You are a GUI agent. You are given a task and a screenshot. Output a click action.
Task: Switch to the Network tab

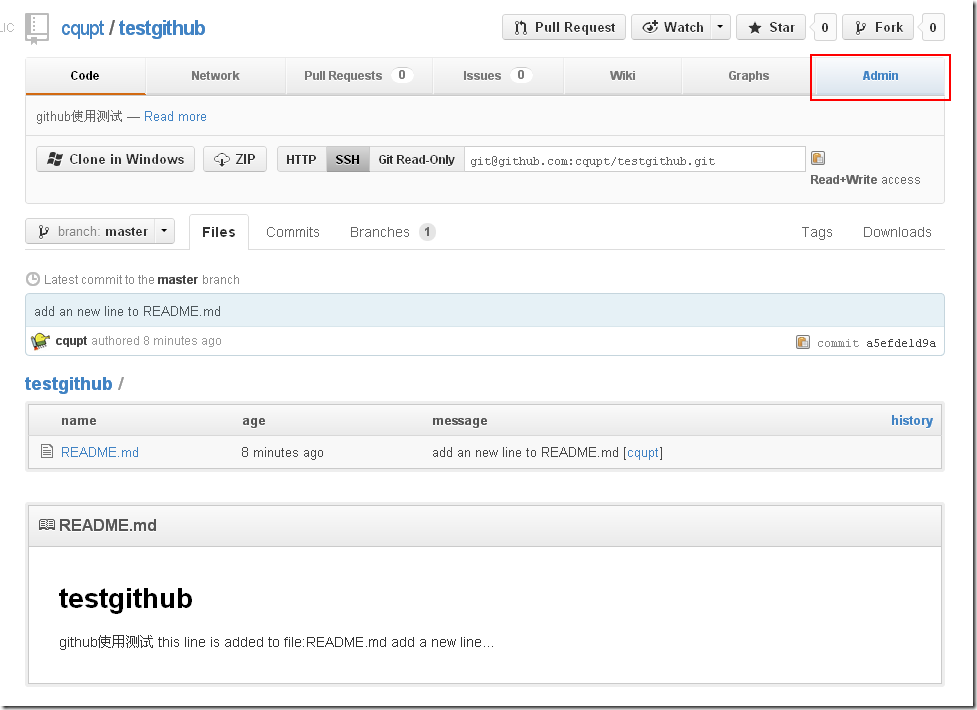pyautogui.click(x=215, y=75)
